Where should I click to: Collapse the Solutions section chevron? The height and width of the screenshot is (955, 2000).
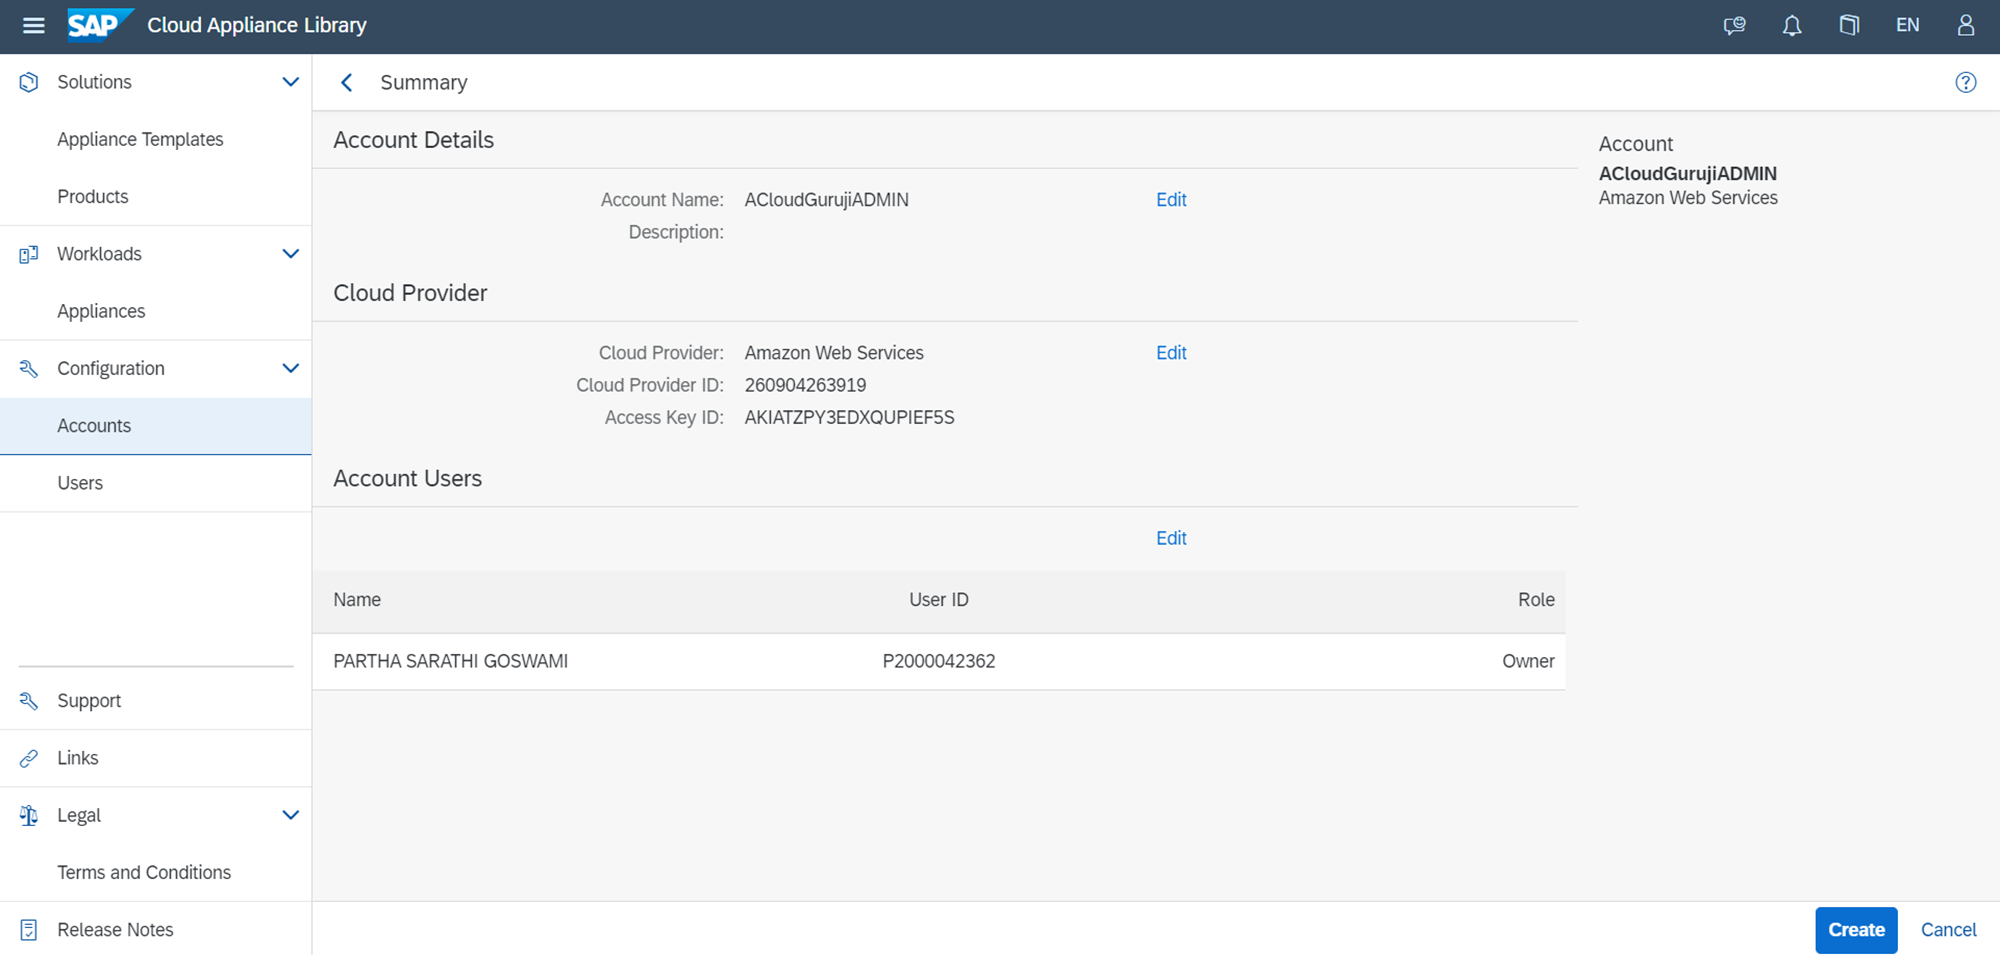pyautogui.click(x=290, y=82)
